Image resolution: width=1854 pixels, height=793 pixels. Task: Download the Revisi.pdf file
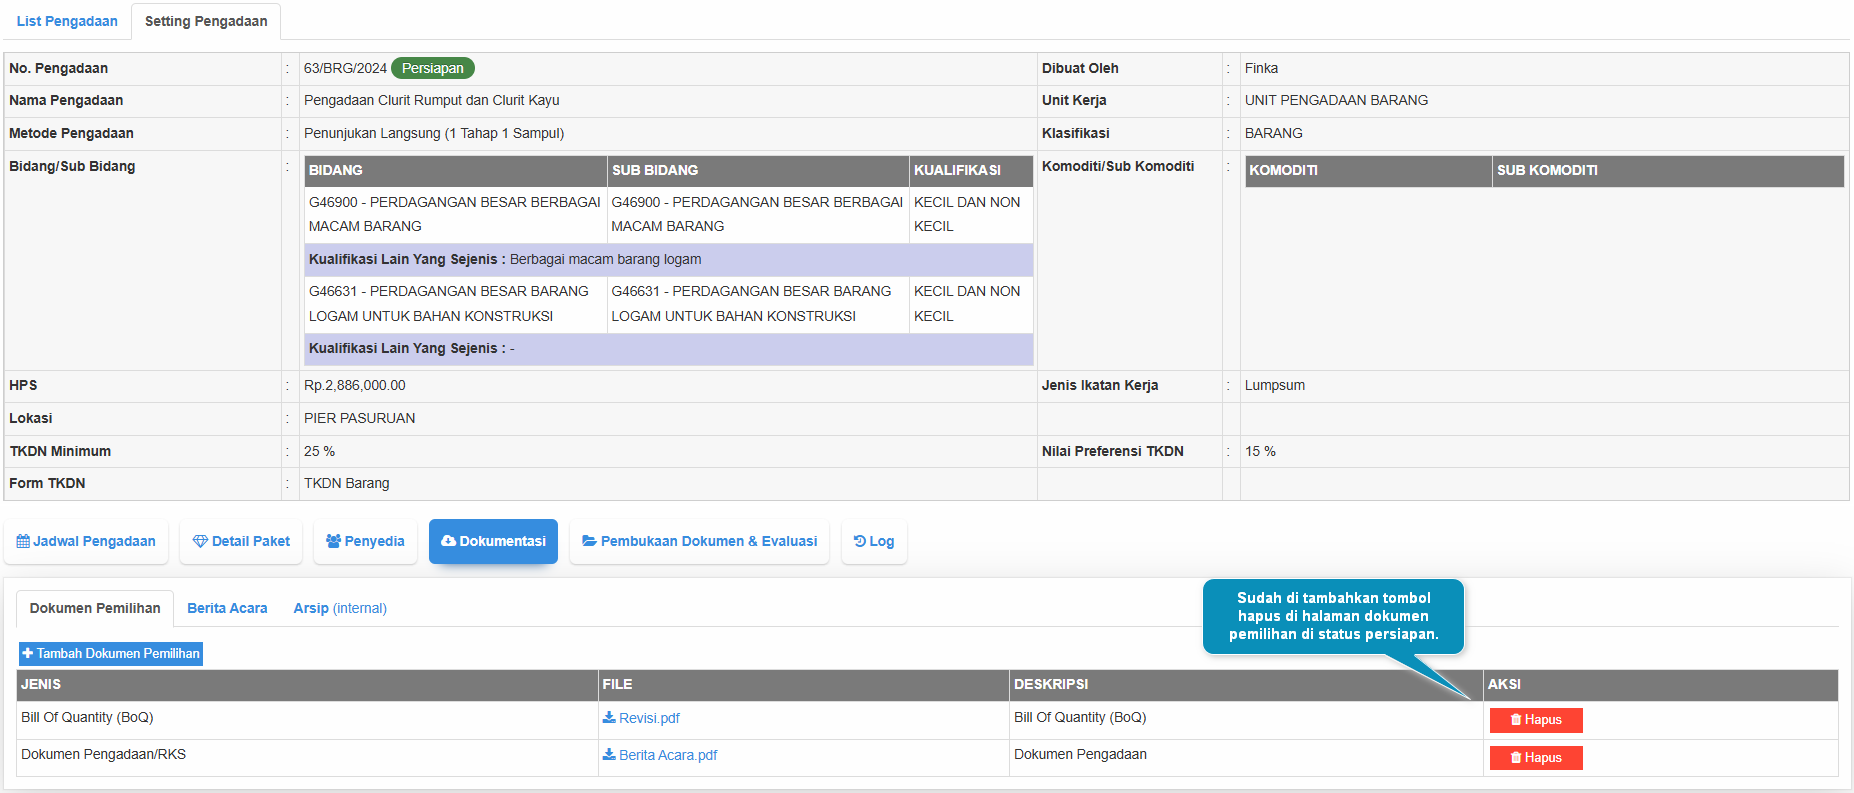[x=649, y=718]
